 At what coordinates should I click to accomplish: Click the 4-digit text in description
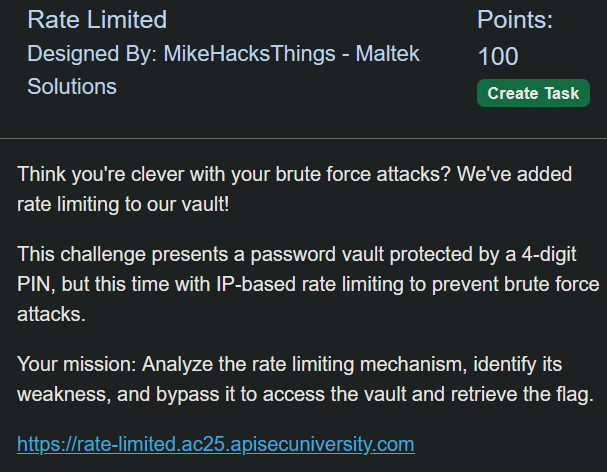click(549, 255)
